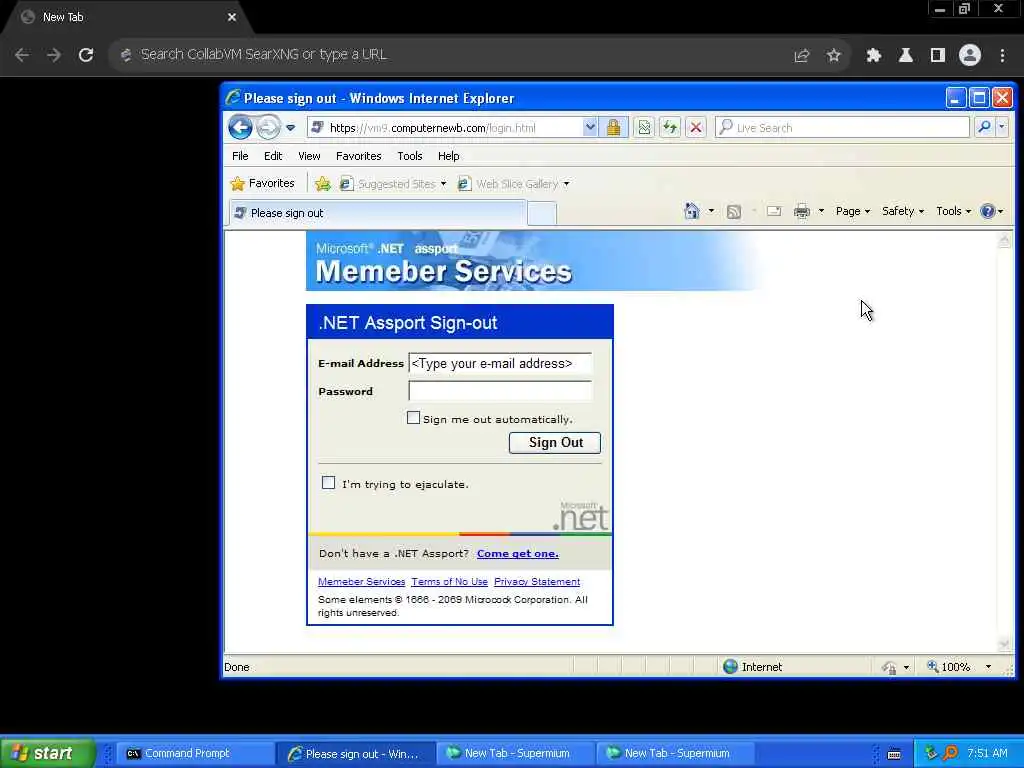
Task: Click outer browser bookmark star icon
Action: pos(833,56)
